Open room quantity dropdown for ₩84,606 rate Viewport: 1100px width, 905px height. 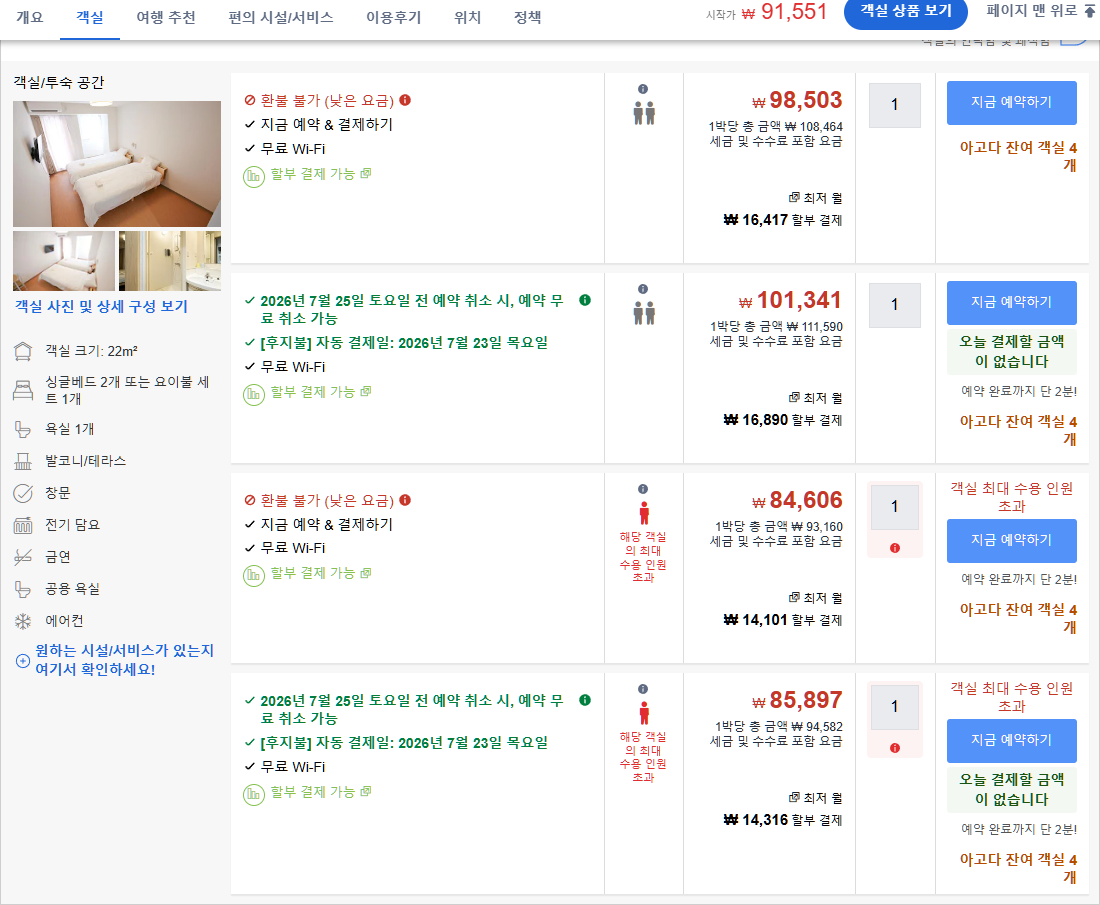pyautogui.click(x=894, y=507)
